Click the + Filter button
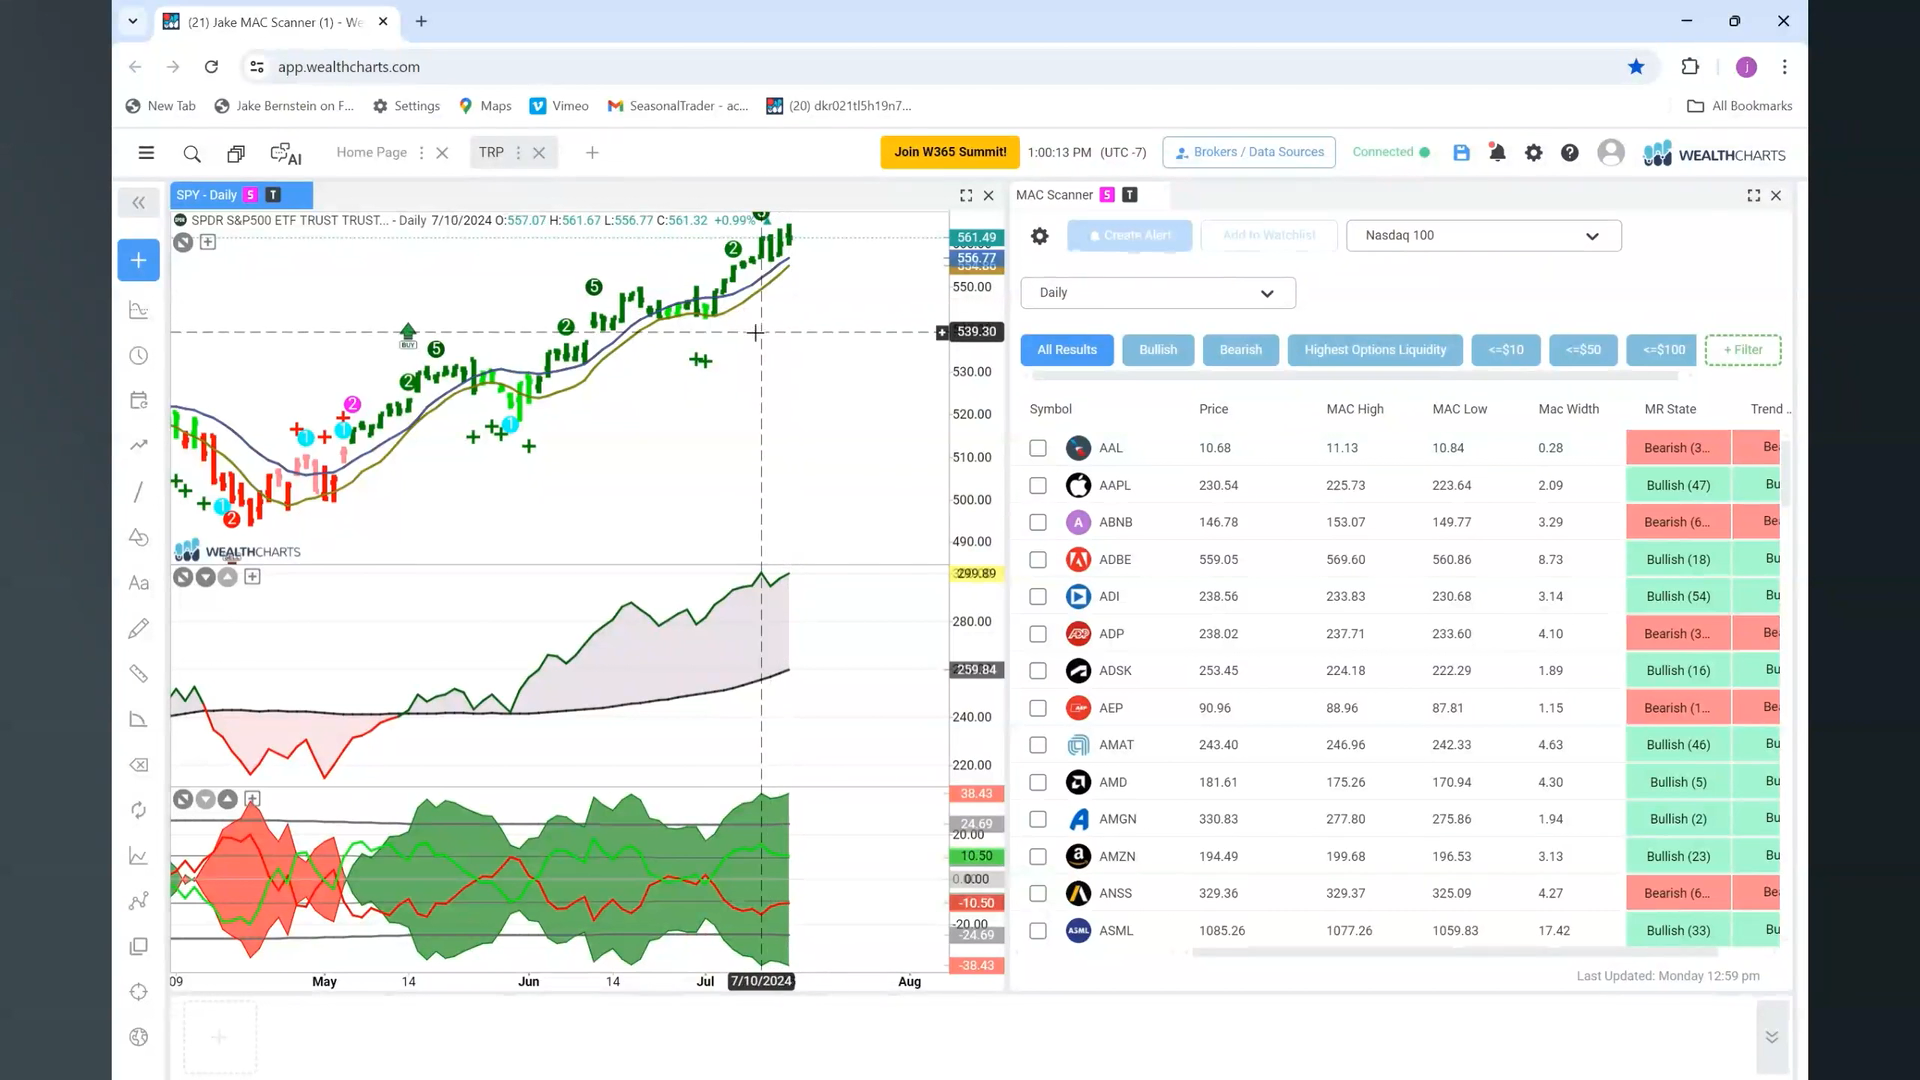 coord(1743,350)
